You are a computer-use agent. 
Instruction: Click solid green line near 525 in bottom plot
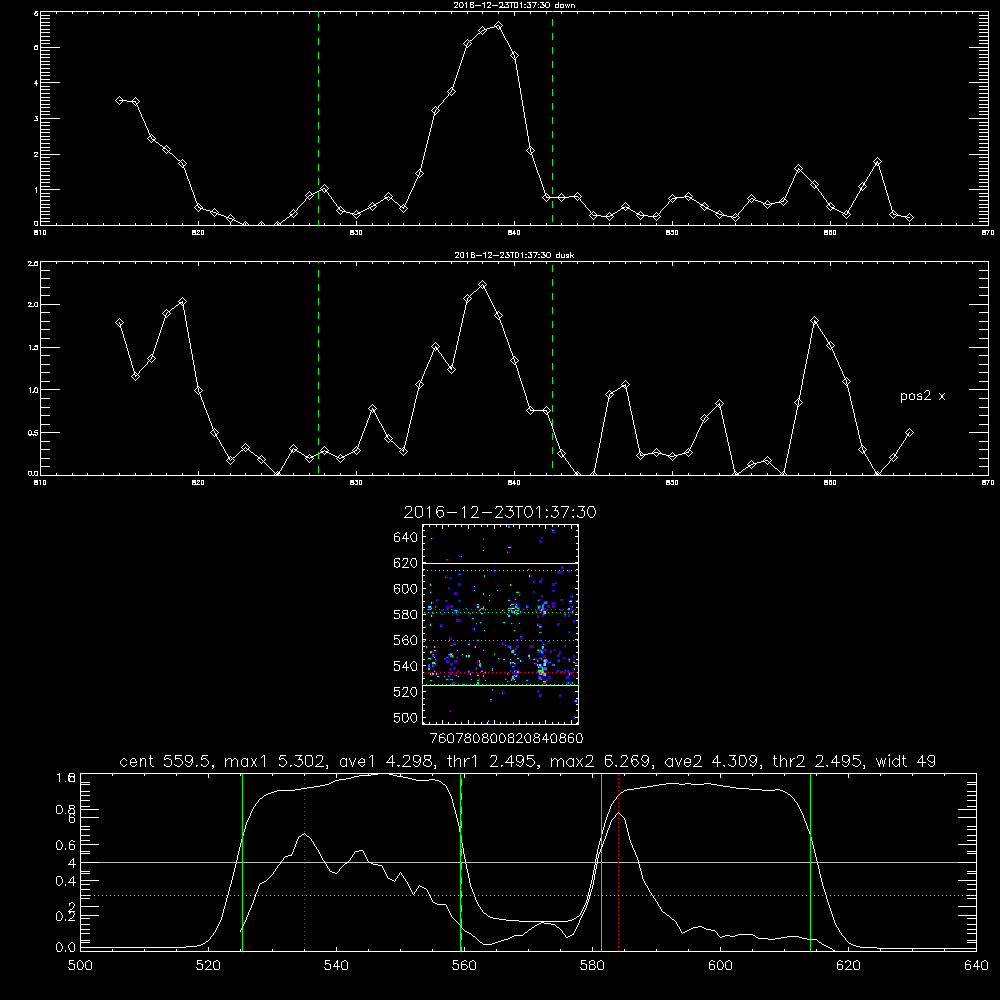coord(242,862)
